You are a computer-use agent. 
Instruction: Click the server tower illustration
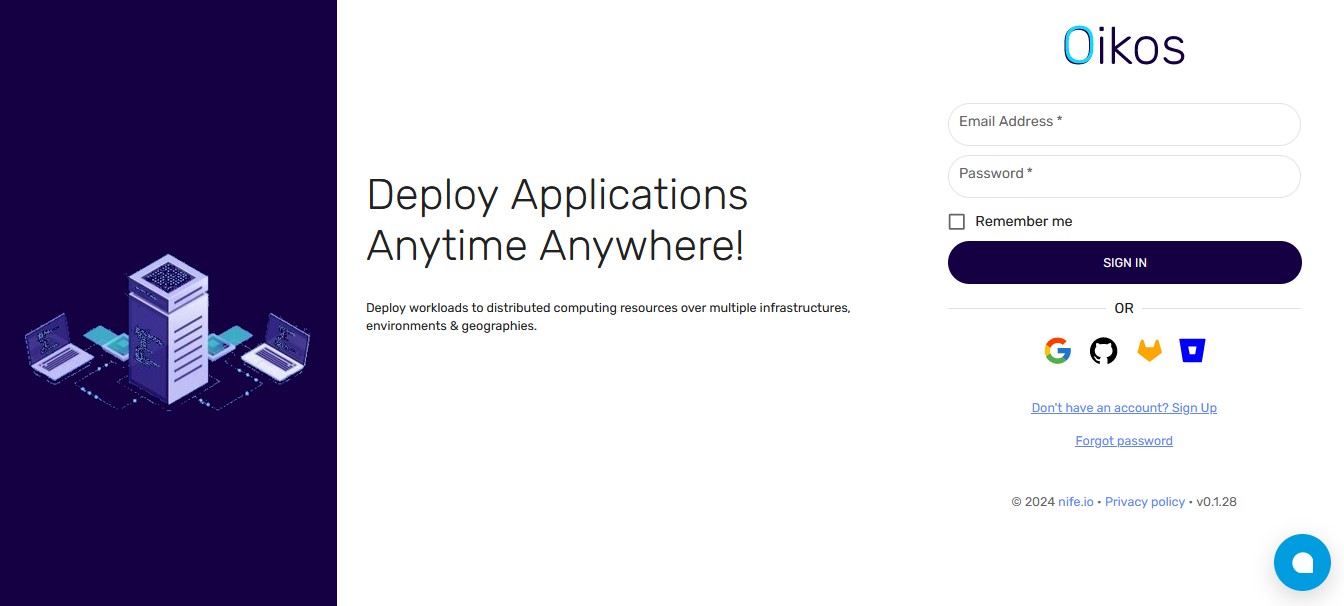167,328
